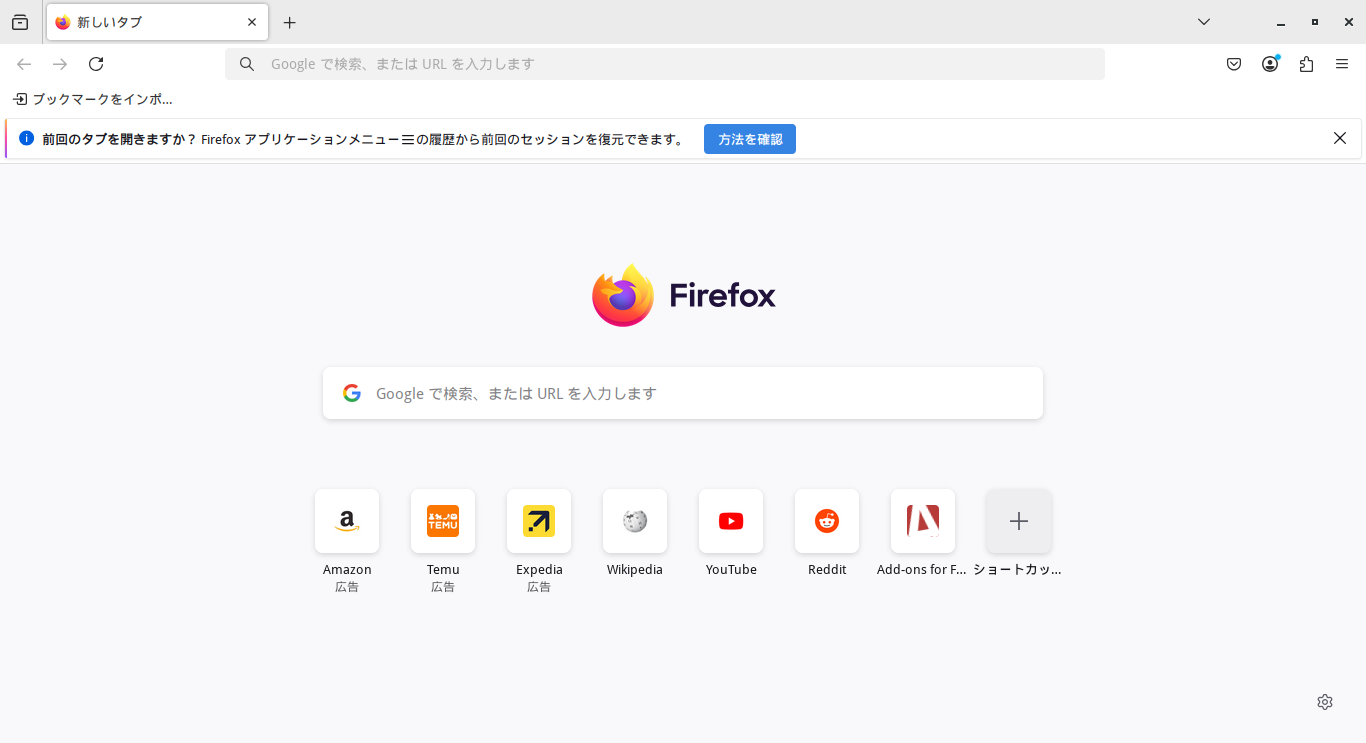Go back with the left arrow button
The image size is (1366, 743).
[24, 64]
